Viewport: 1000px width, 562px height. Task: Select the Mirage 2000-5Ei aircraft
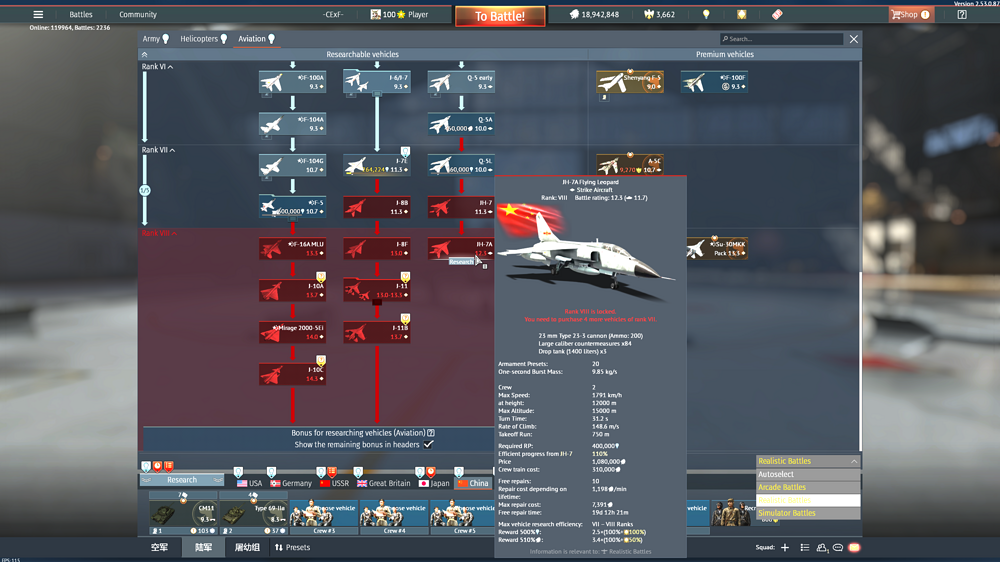(x=292, y=332)
